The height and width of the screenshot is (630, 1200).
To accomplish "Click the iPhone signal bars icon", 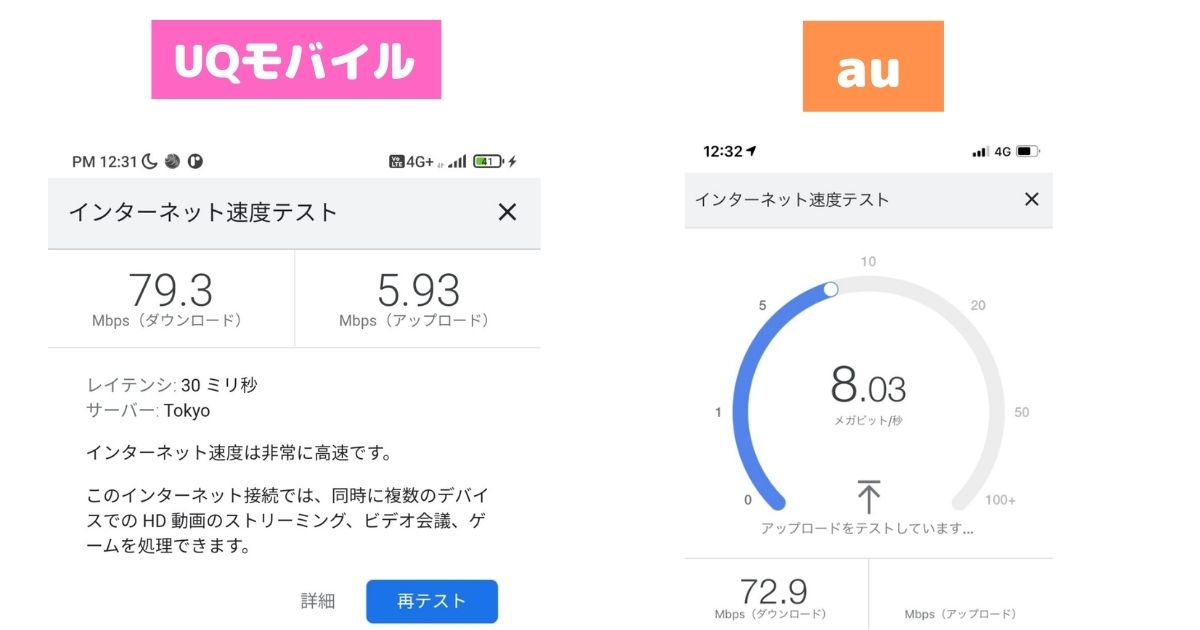I will tap(979, 152).
